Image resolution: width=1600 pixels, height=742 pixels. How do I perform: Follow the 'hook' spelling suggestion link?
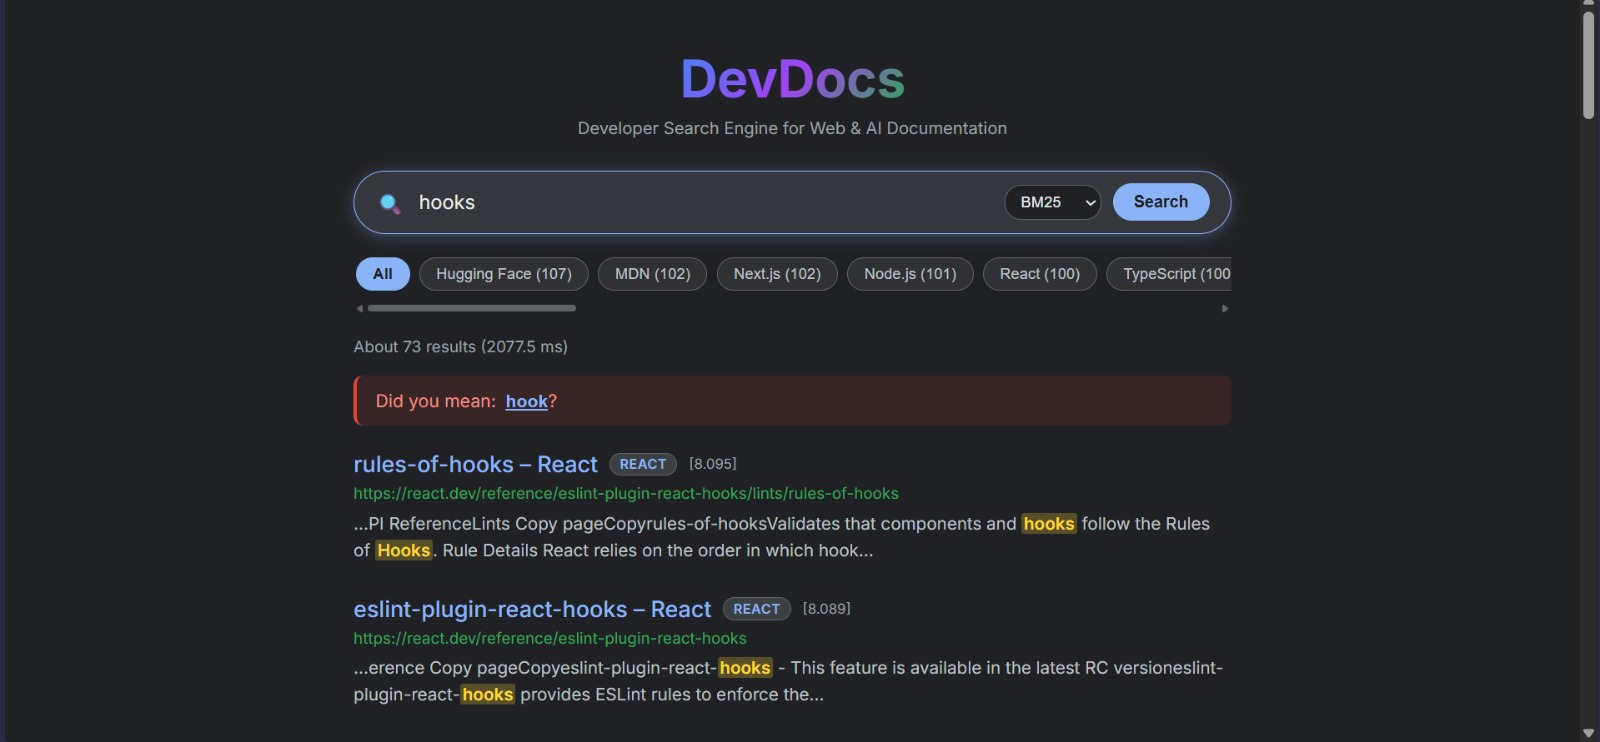coord(526,401)
